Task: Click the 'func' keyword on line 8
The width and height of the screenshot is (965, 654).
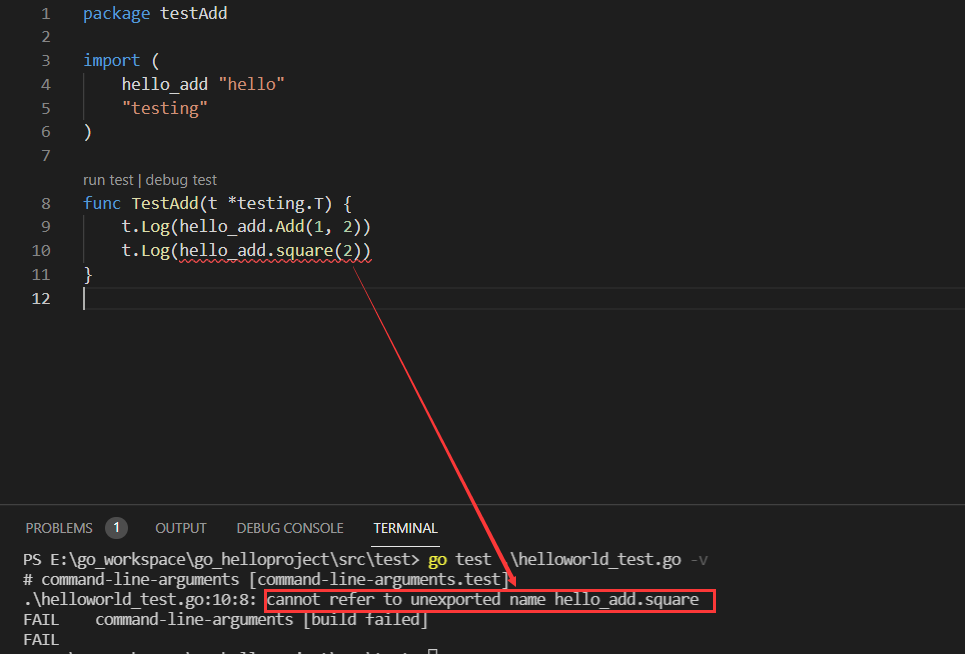Action: tap(102, 203)
